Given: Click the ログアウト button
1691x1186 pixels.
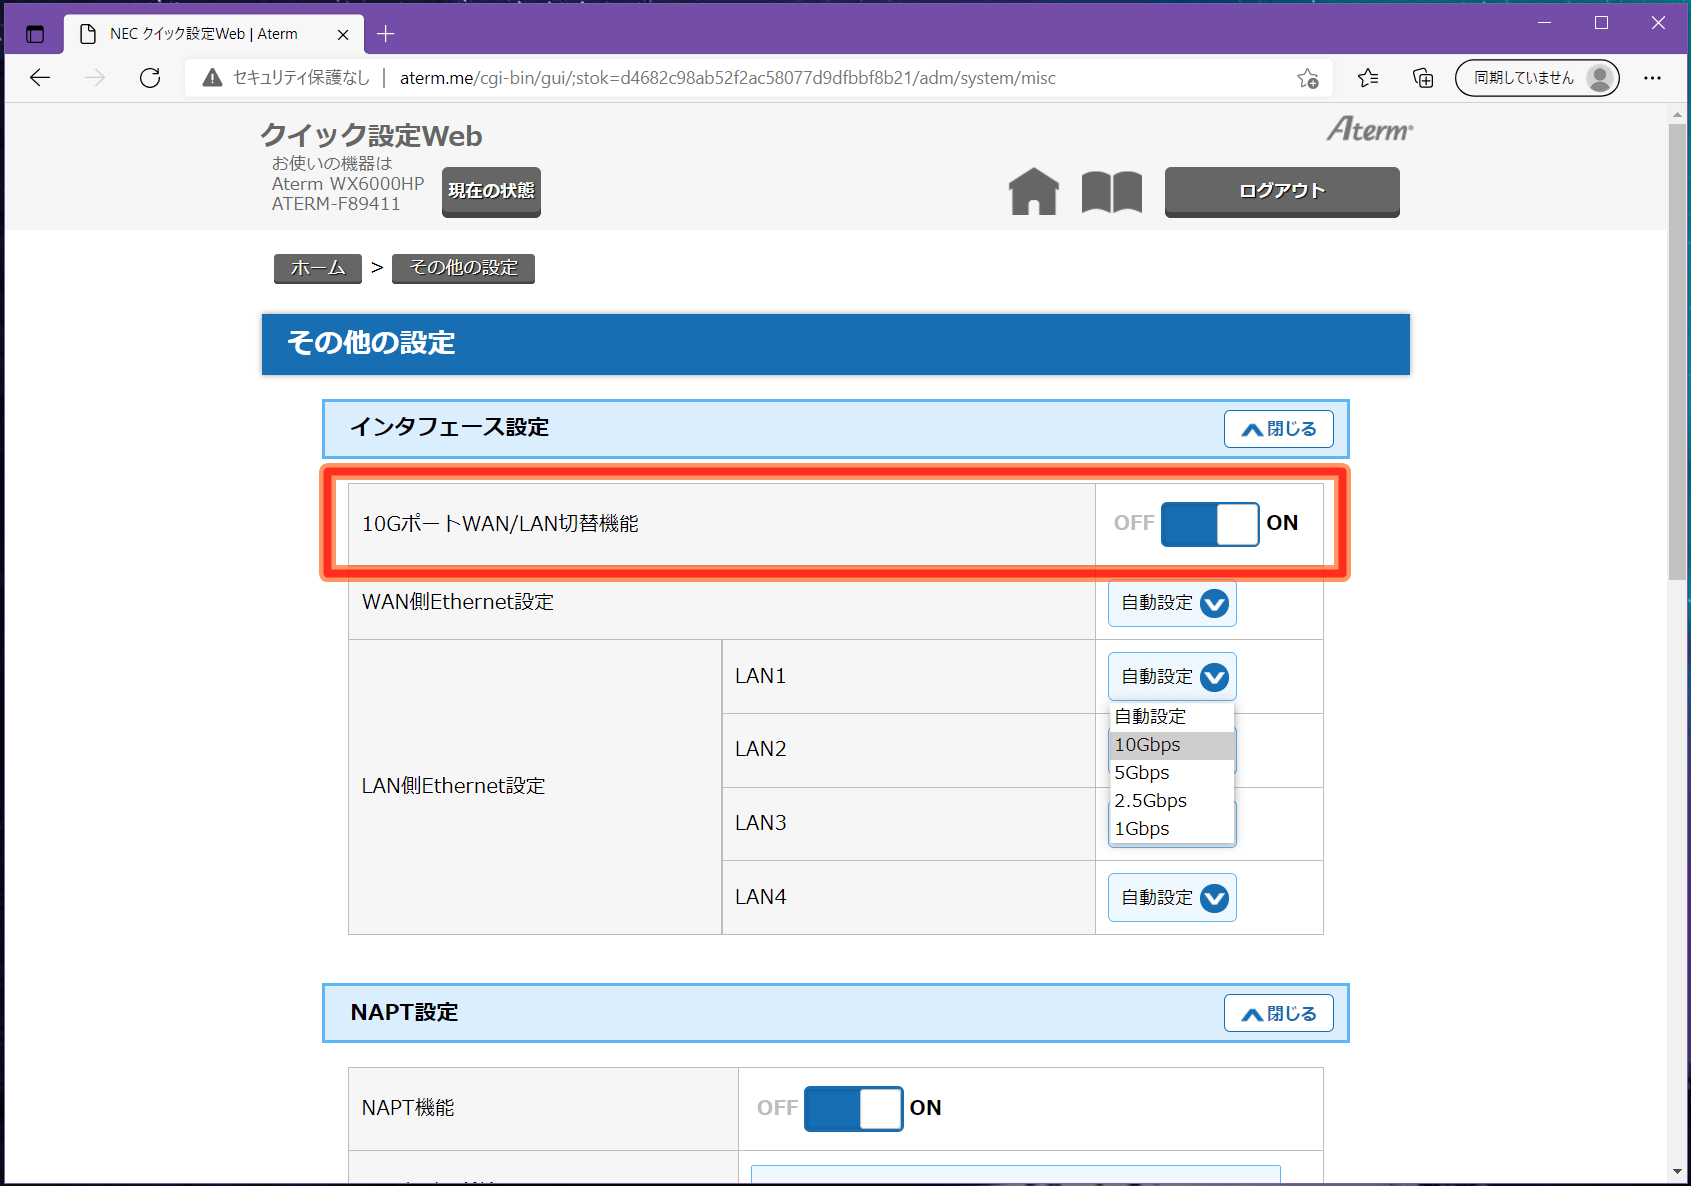Looking at the screenshot, I should 1282,191.
